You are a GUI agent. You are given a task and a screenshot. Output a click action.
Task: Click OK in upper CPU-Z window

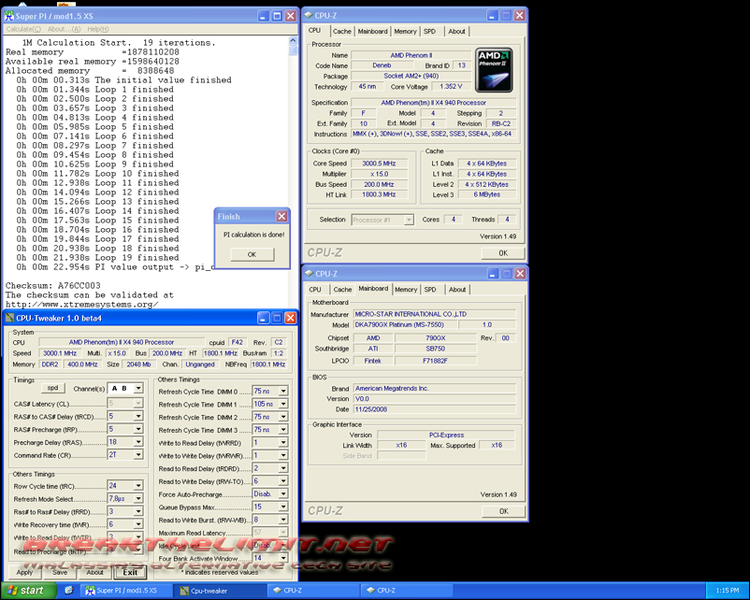pos(503,253)
